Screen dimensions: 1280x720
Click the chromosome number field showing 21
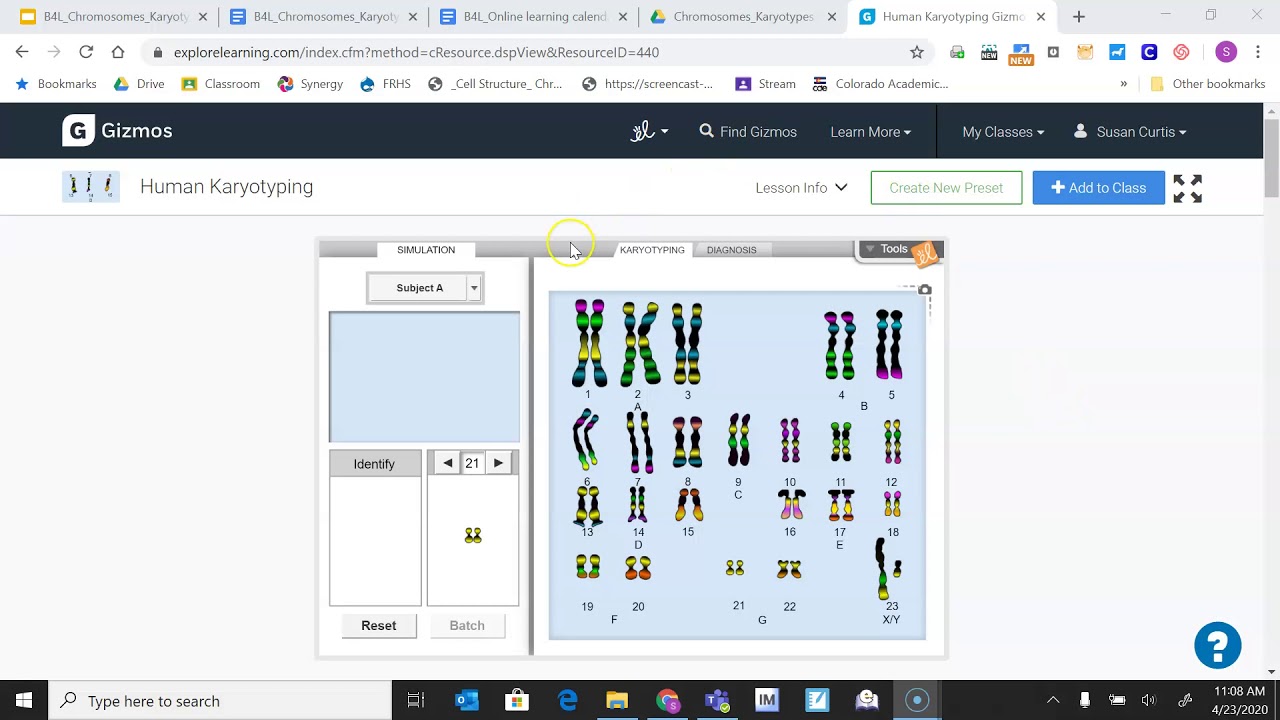[472, 463]
